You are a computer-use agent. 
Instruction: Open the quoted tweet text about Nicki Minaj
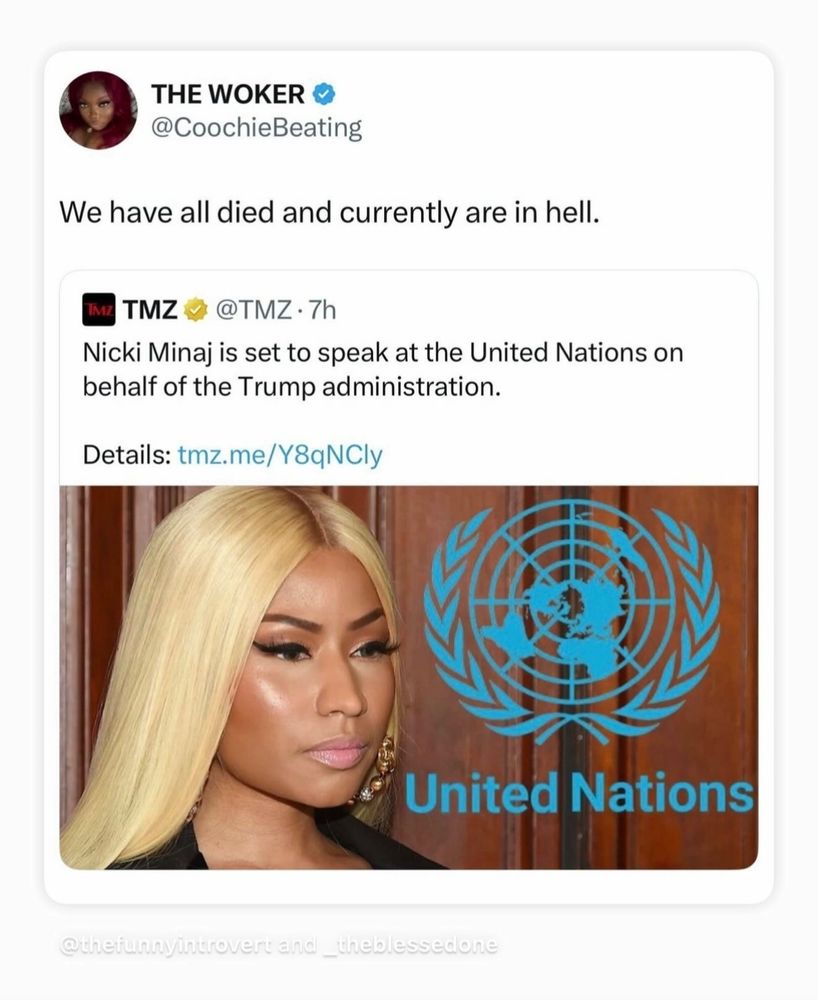pos(383,370)
